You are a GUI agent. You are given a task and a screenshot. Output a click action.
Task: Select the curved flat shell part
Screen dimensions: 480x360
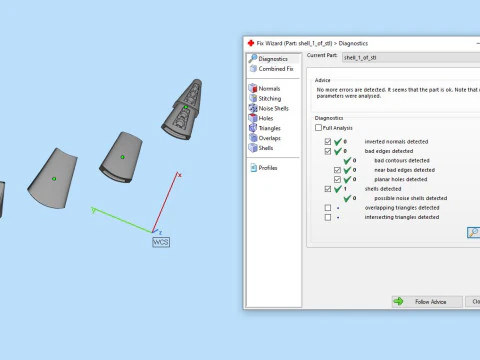(x=53, y=179)
